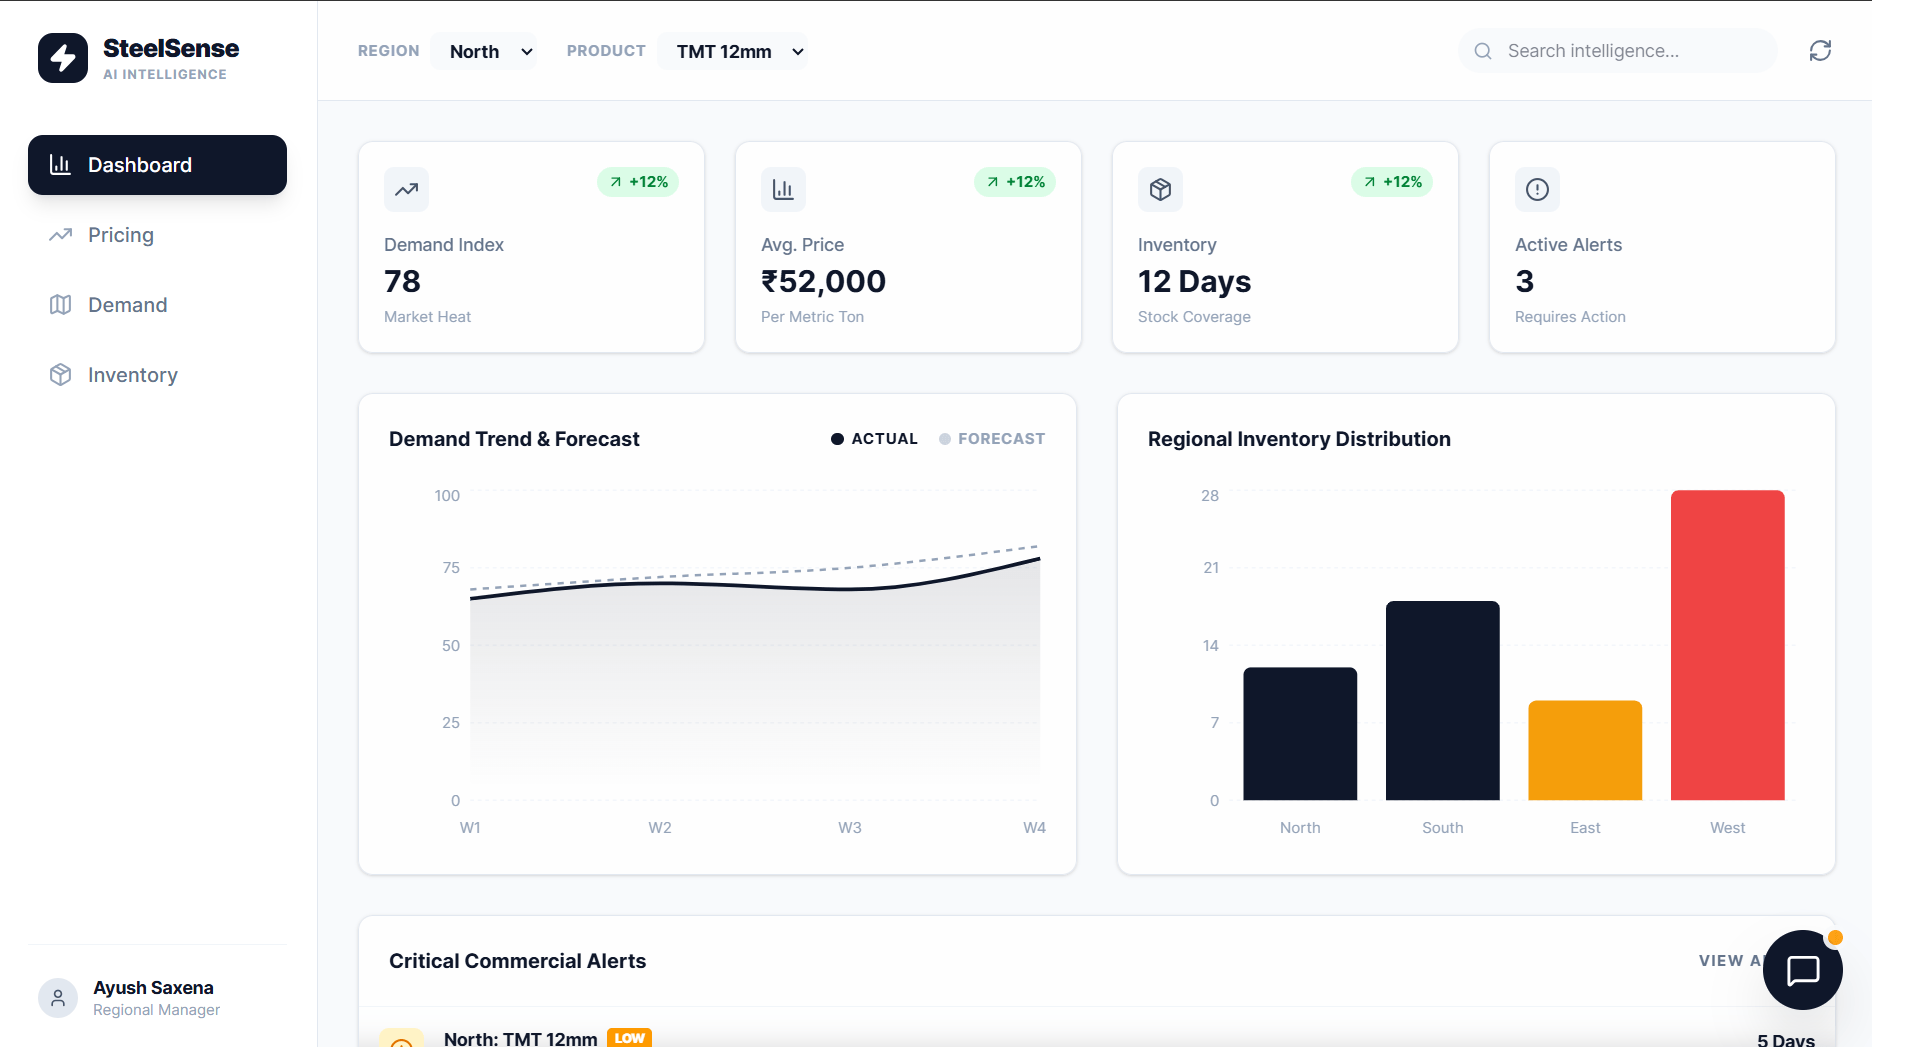Image resolution: width=1920 pixels, height=1047 pixels.
Task: Click the Ayush Saxena profile avatar
Action: tap(57, 997)
